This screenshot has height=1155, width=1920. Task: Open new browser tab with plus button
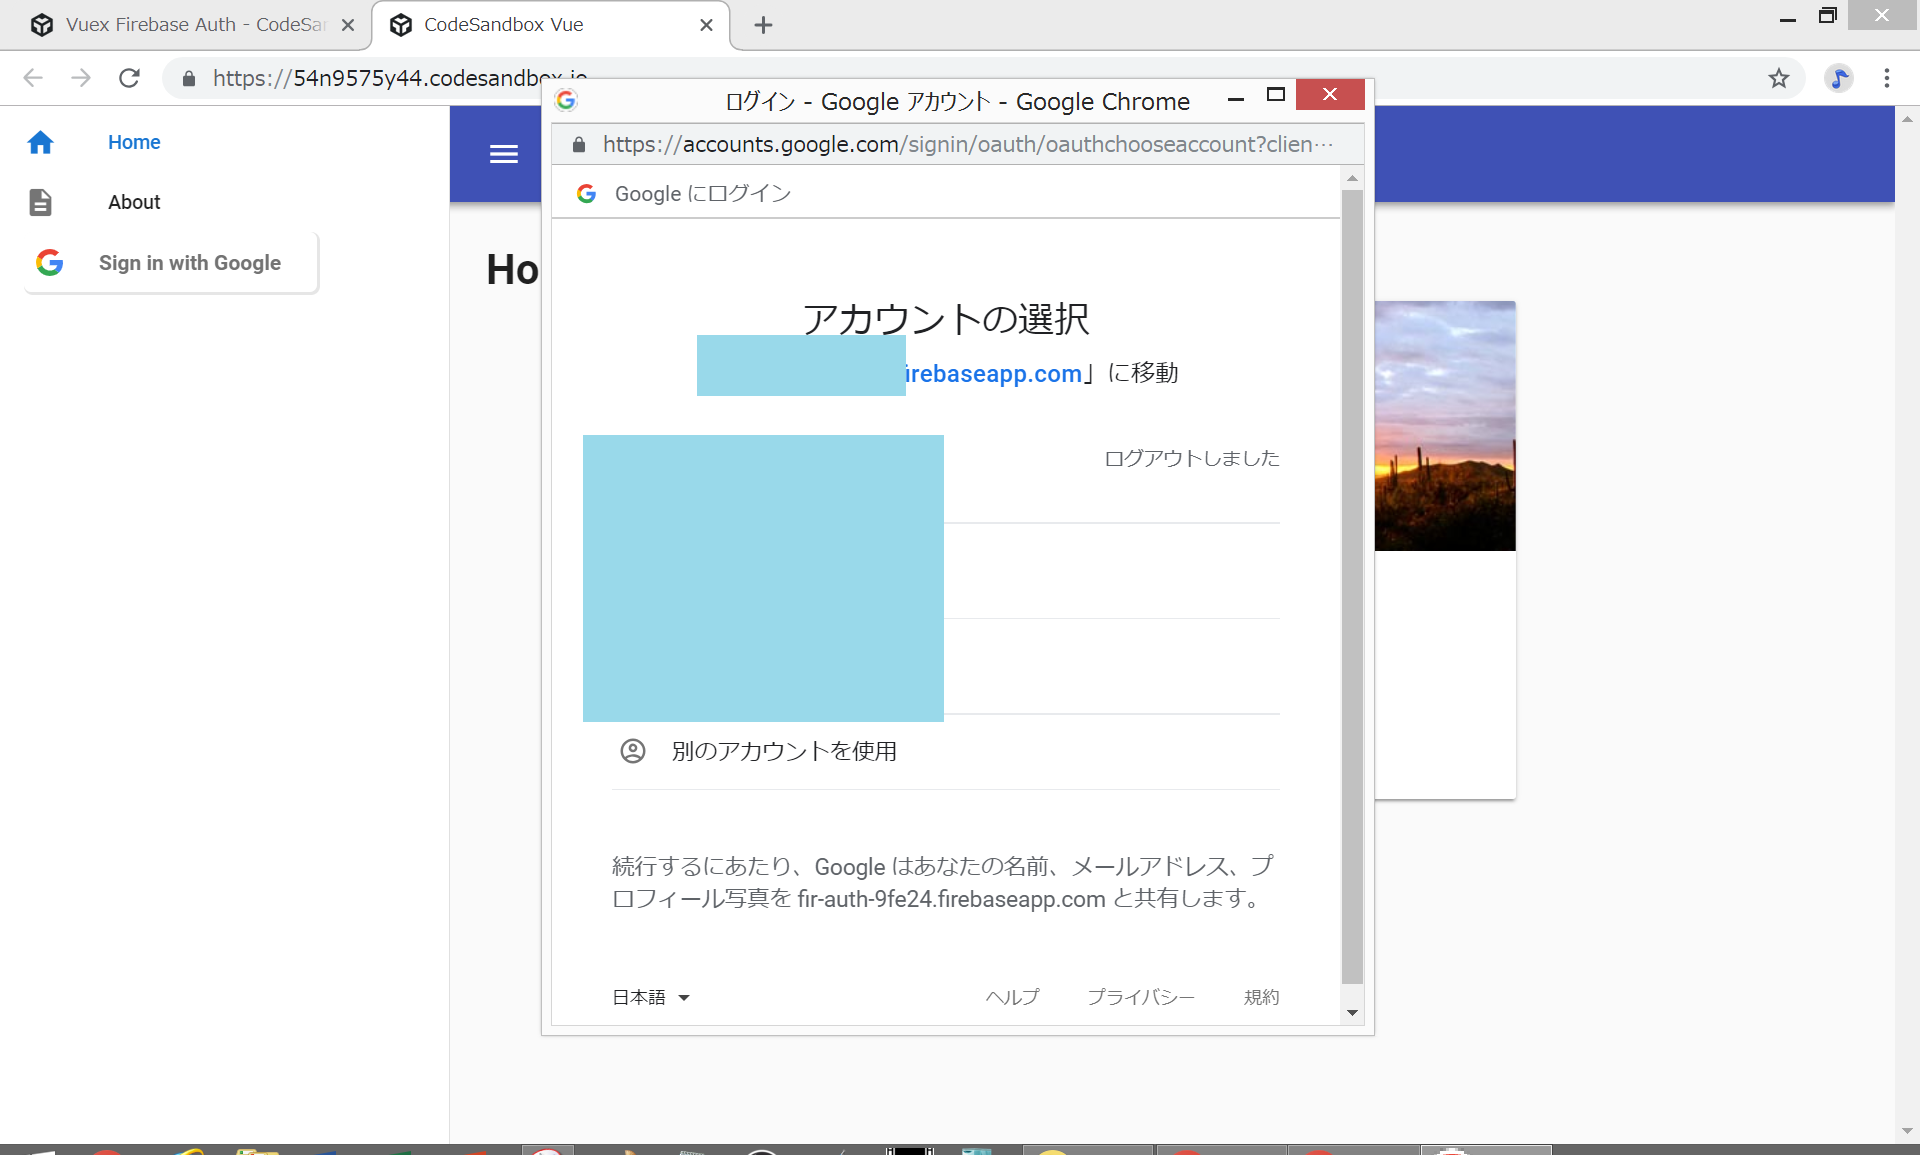point(763,25)
